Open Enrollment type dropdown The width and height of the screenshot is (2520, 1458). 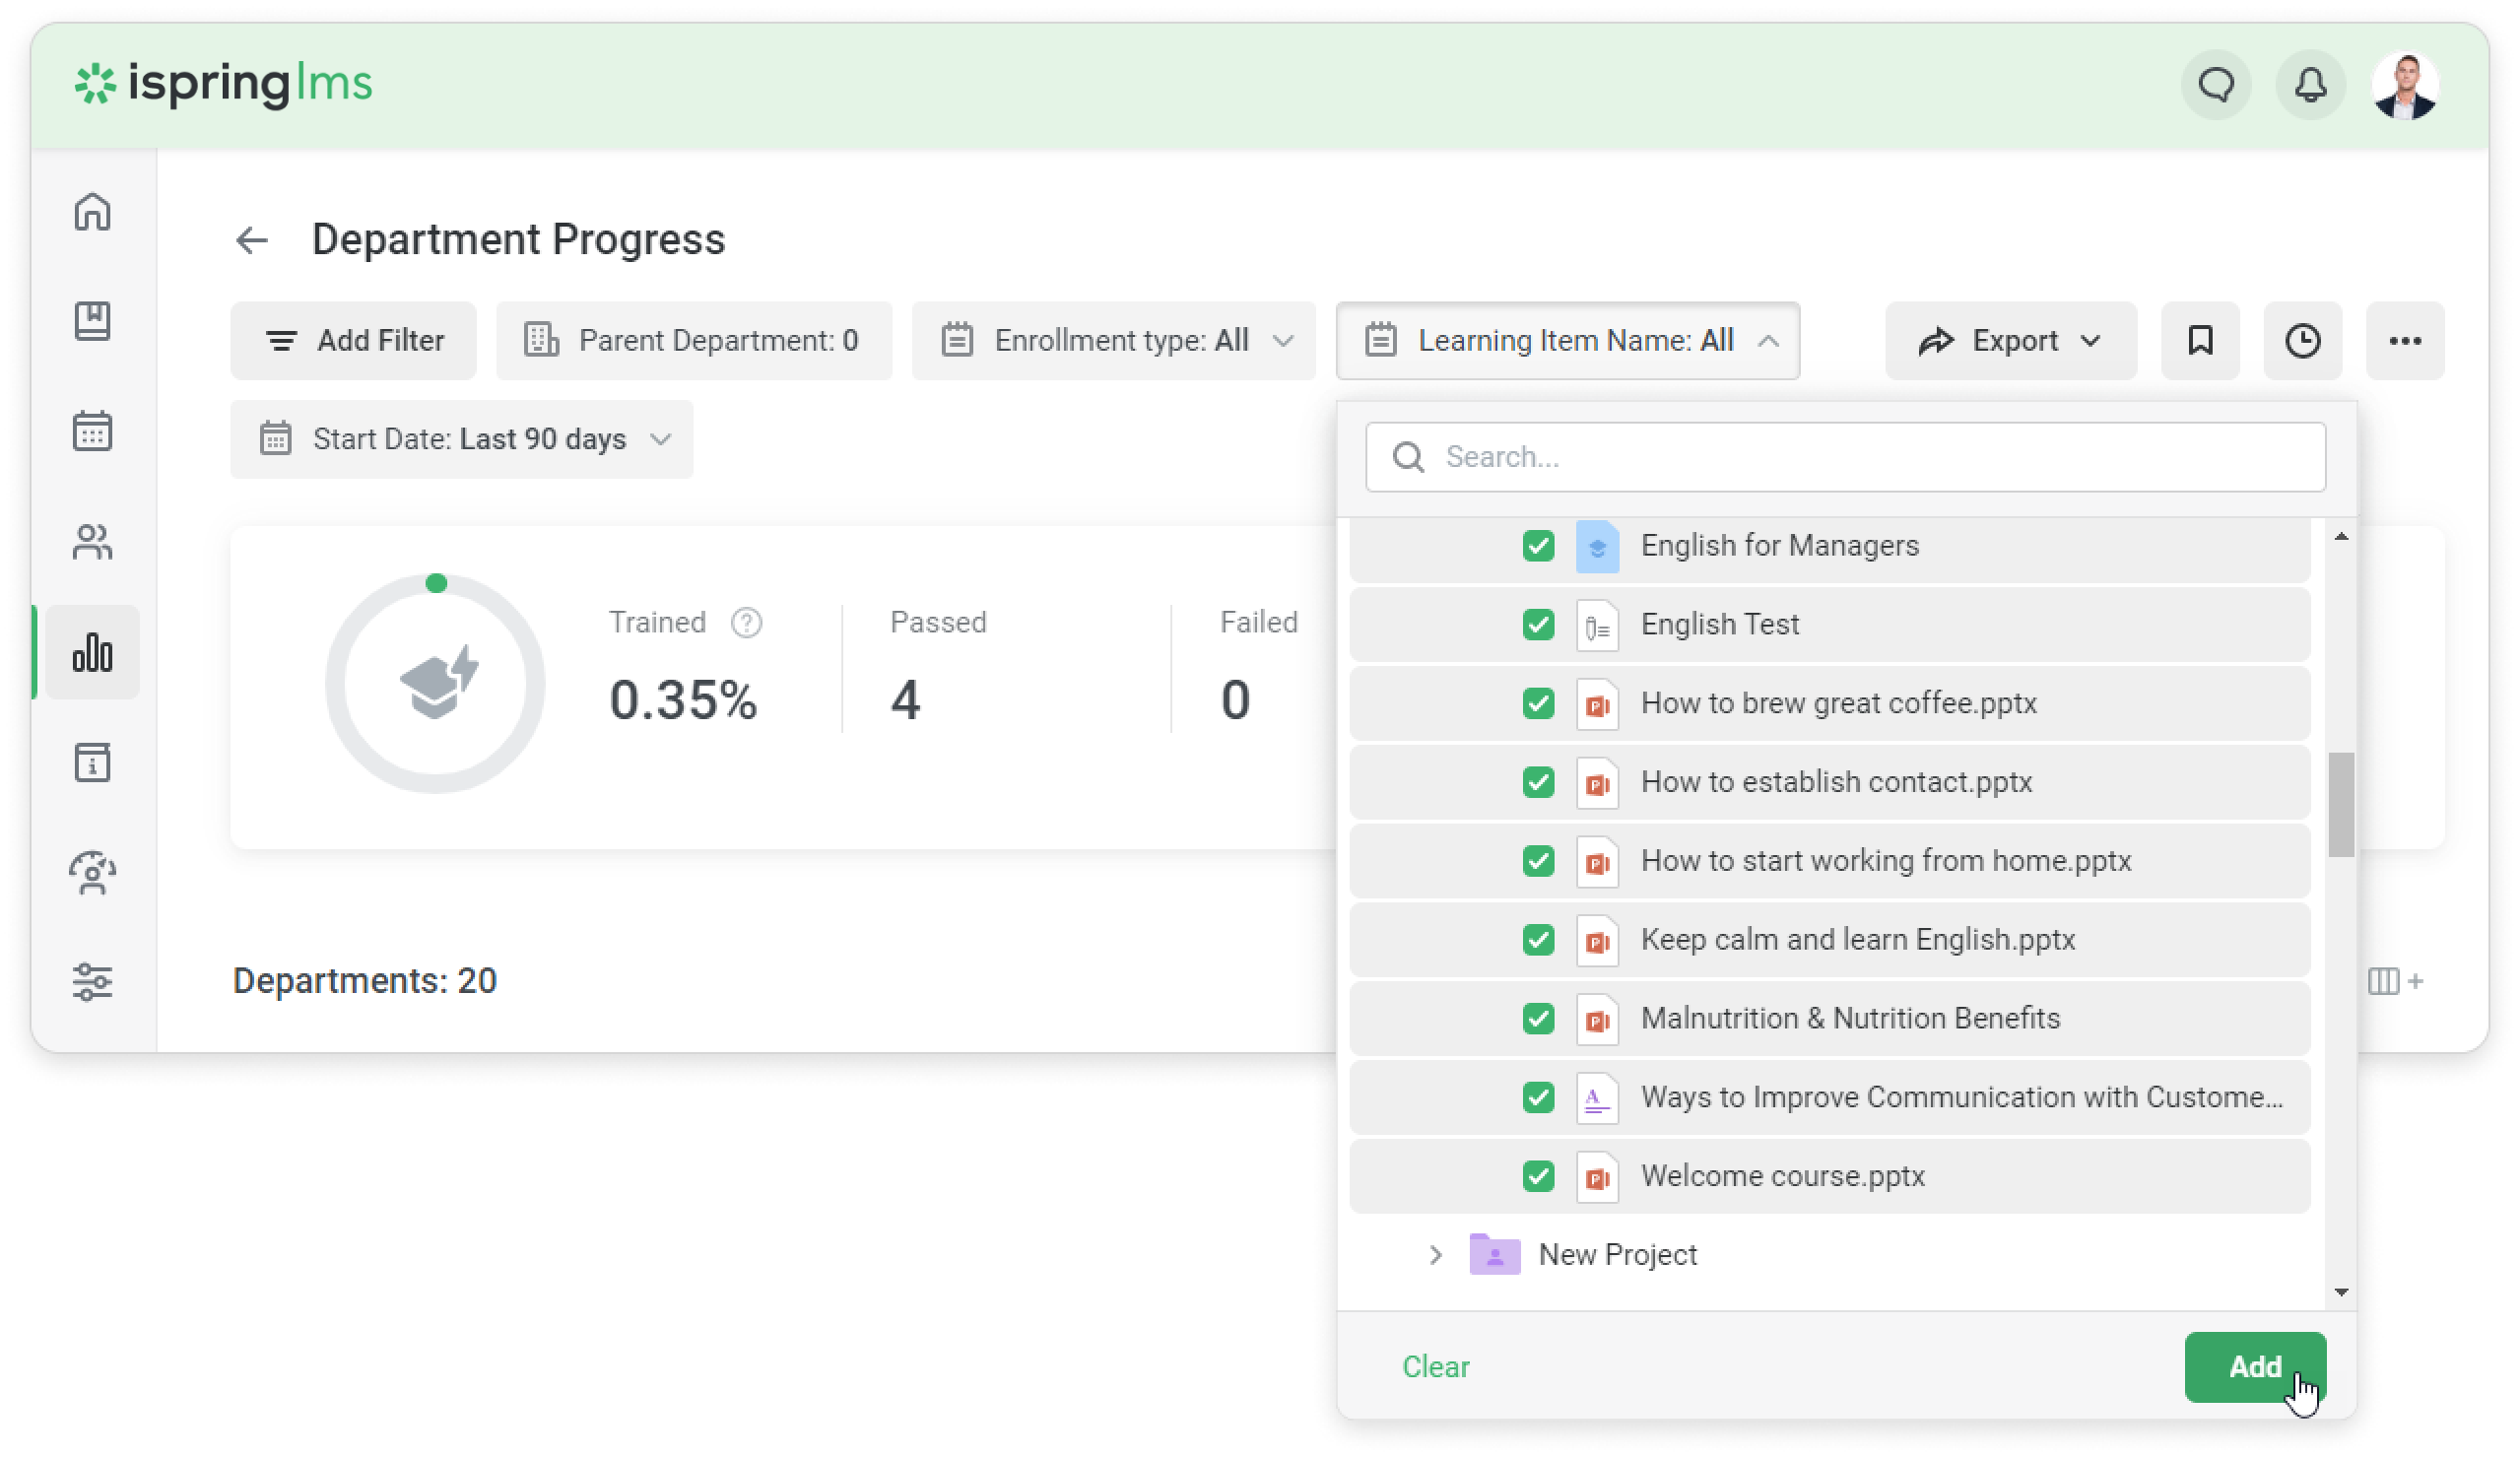click(x=1114, y=341)
